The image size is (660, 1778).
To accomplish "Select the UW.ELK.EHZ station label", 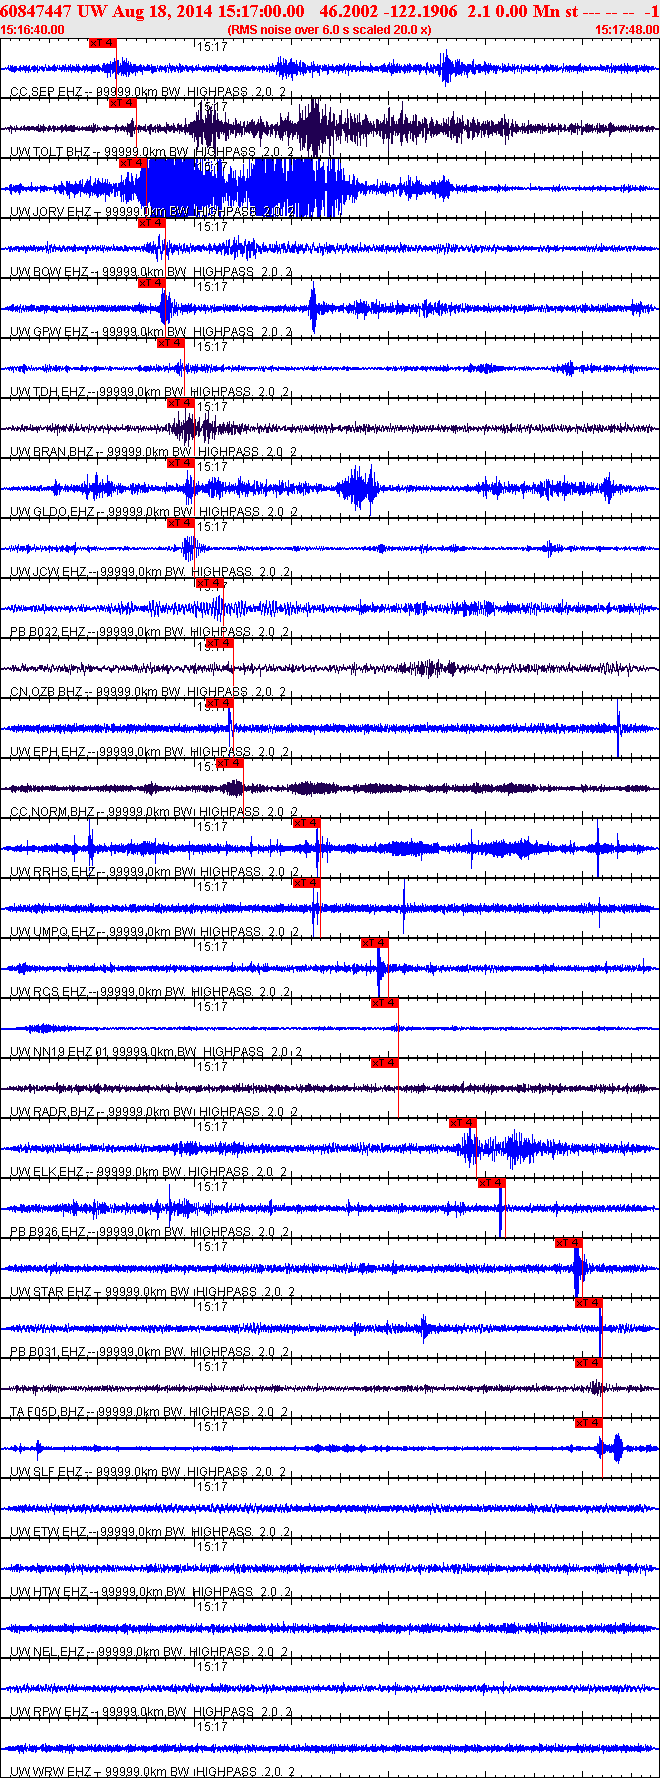I will click(47, 1172).
